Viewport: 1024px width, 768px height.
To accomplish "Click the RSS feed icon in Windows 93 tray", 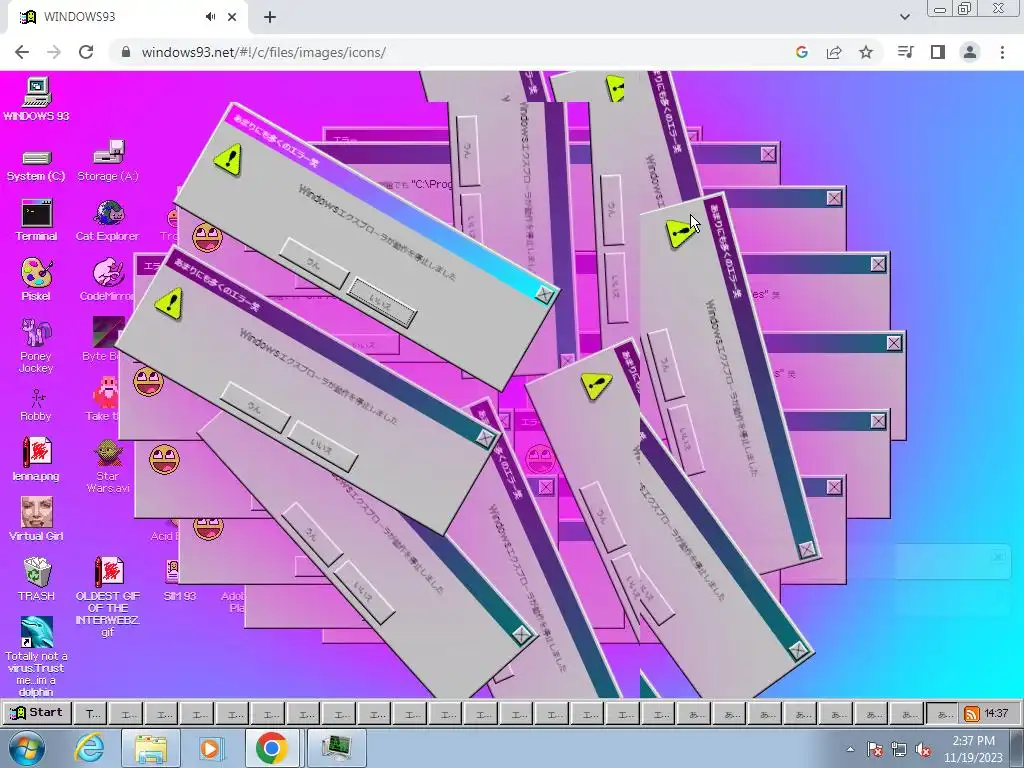I will click(x=971, y=714).
